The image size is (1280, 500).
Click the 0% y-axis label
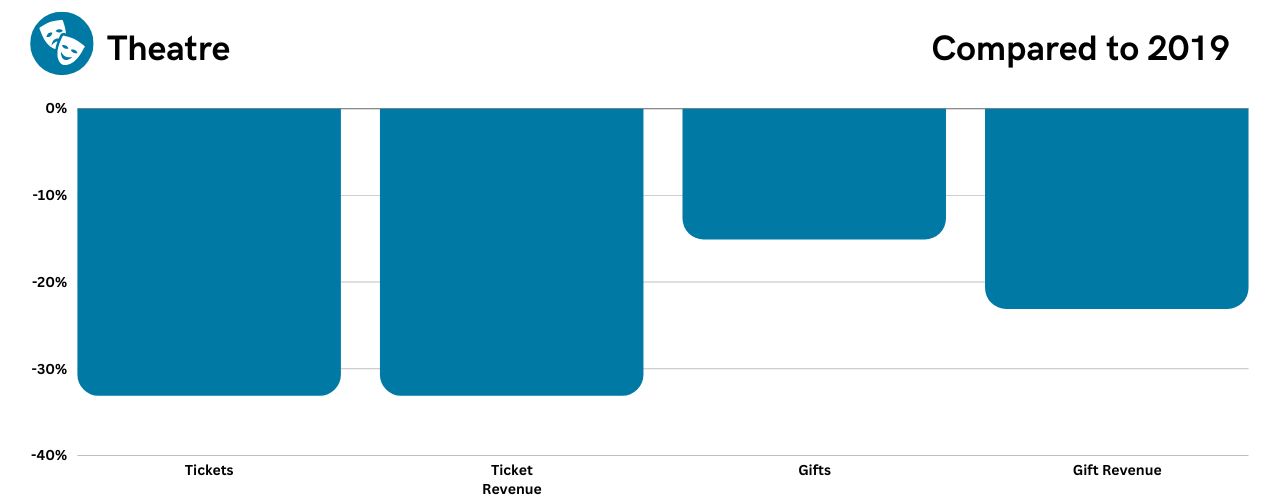[56, 108]
